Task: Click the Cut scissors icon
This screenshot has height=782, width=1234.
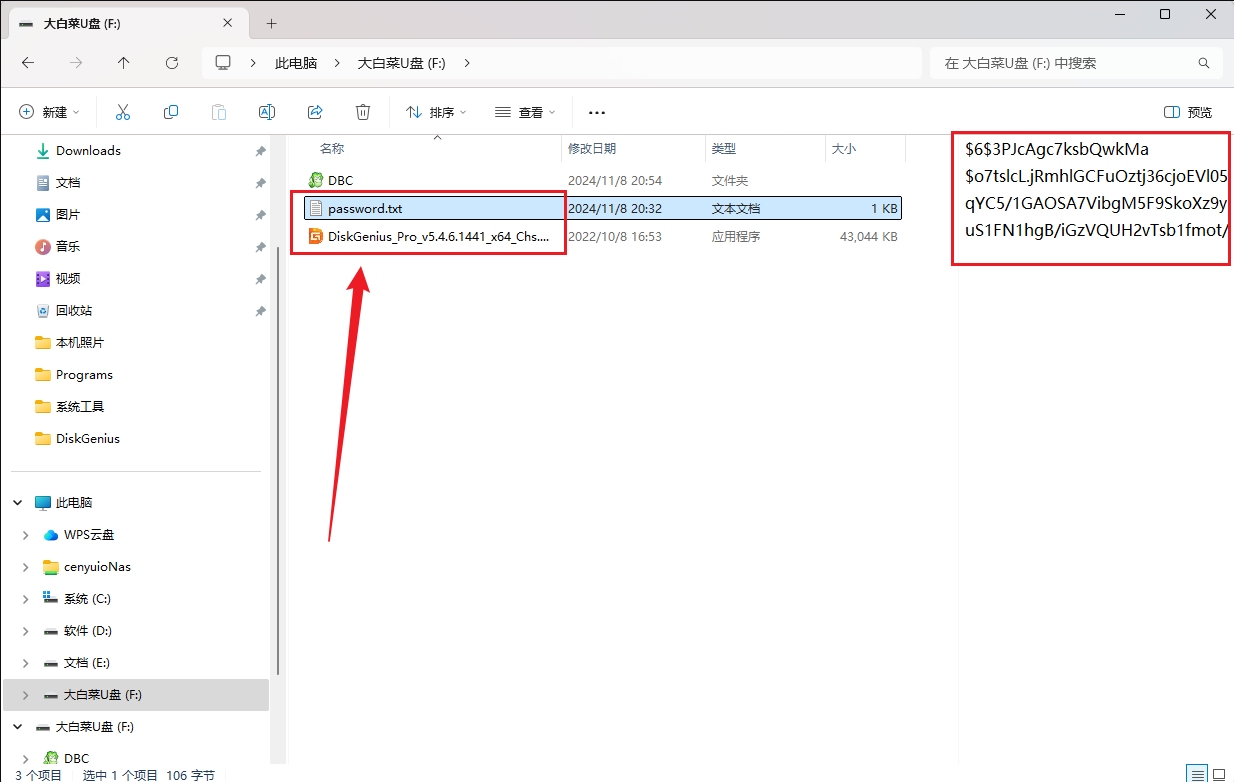Action: tap(123, 112)
